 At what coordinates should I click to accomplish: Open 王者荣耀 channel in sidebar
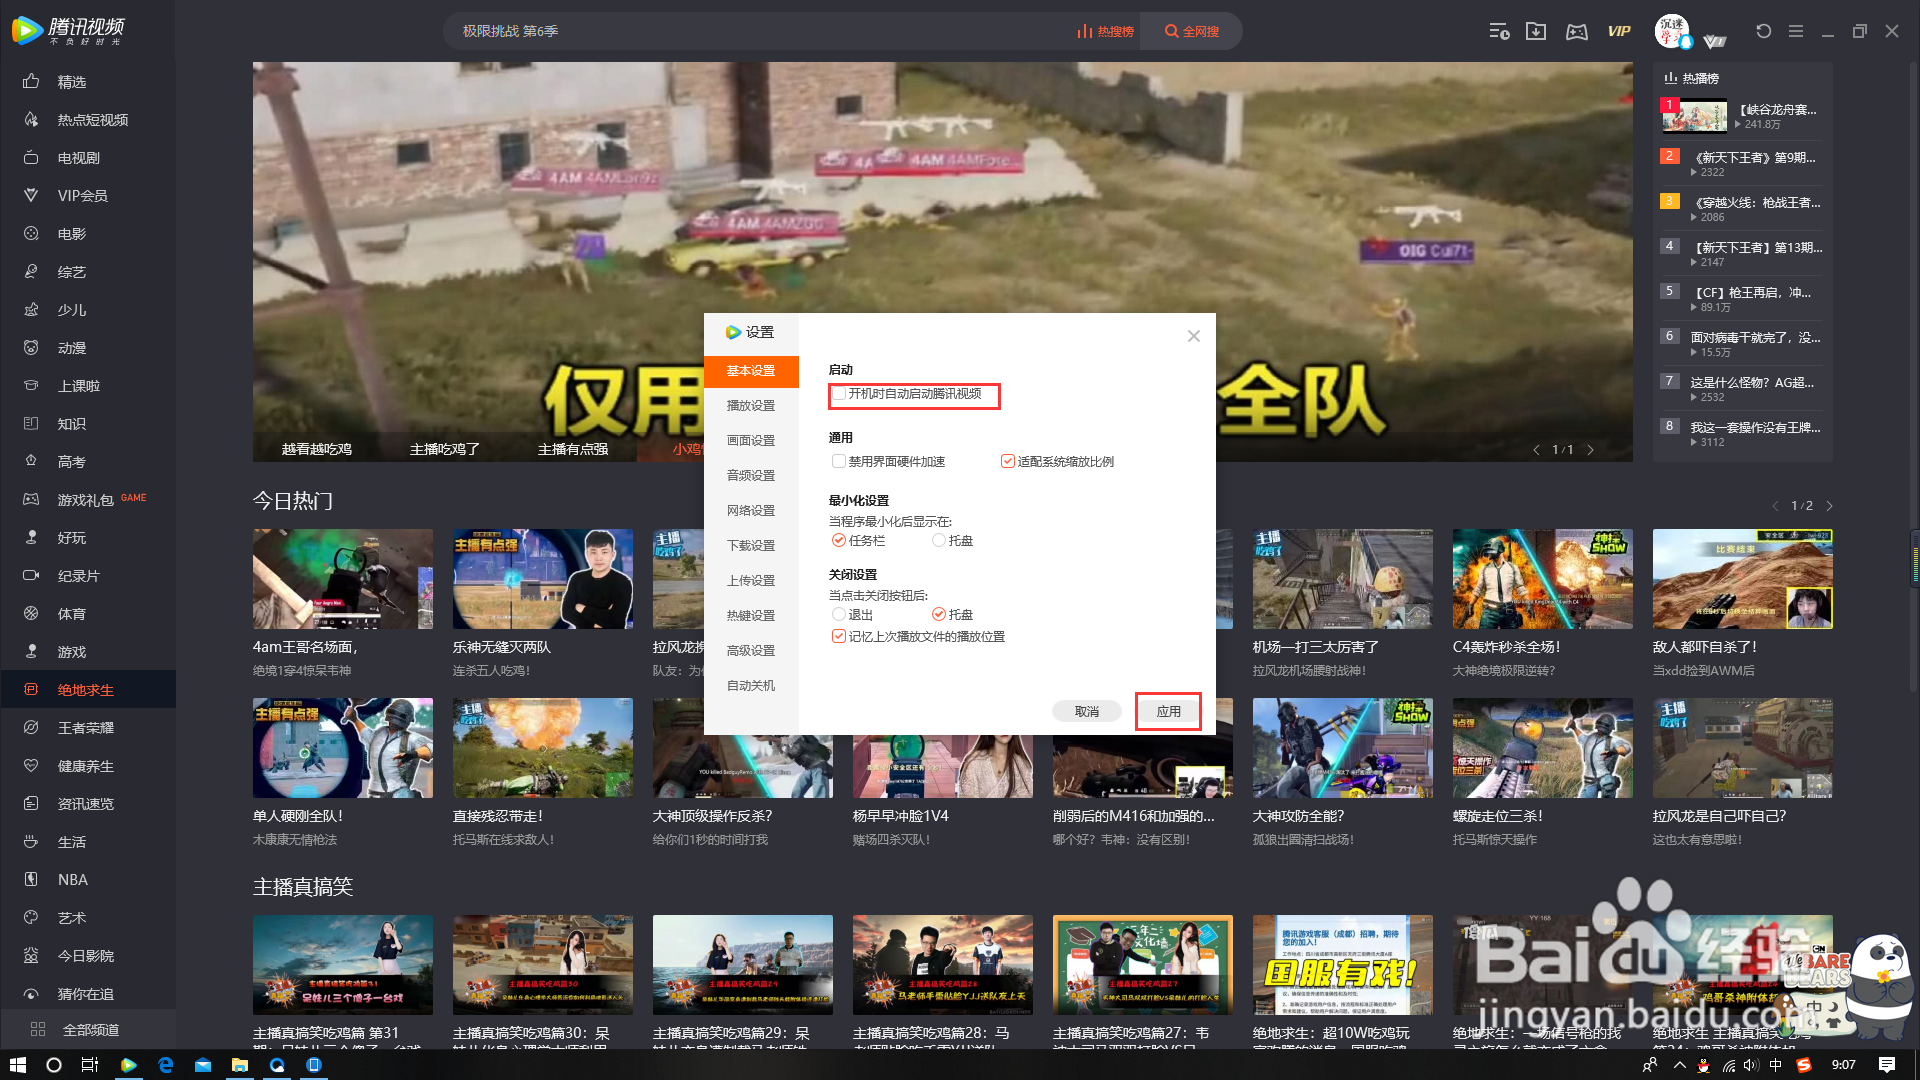[88, 728]
